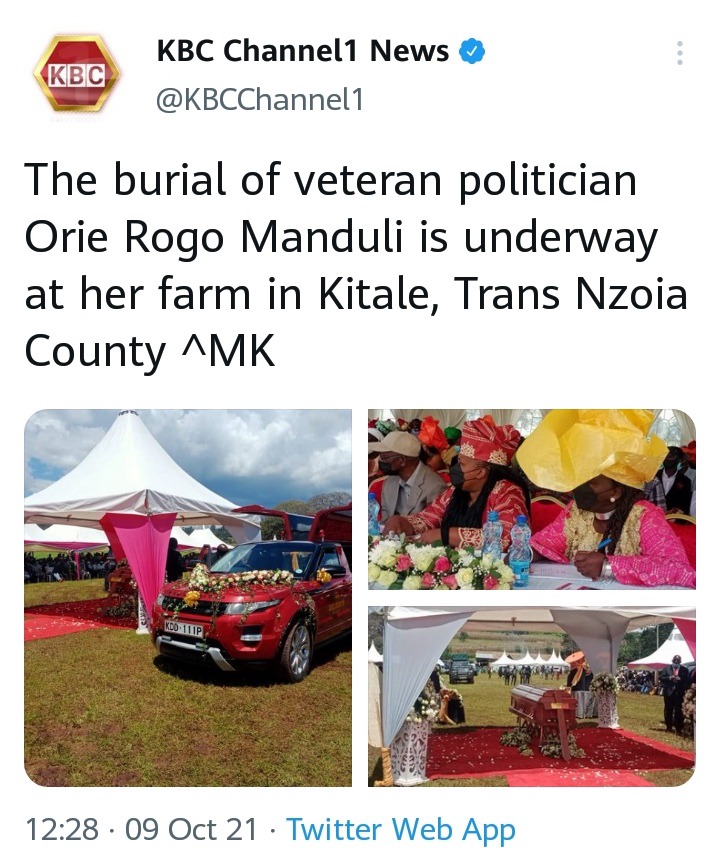The height and width of the screenshot is (861, 720).
Task: Click the @KBCChannel1 handle
Action: click(x=260, y=100)
